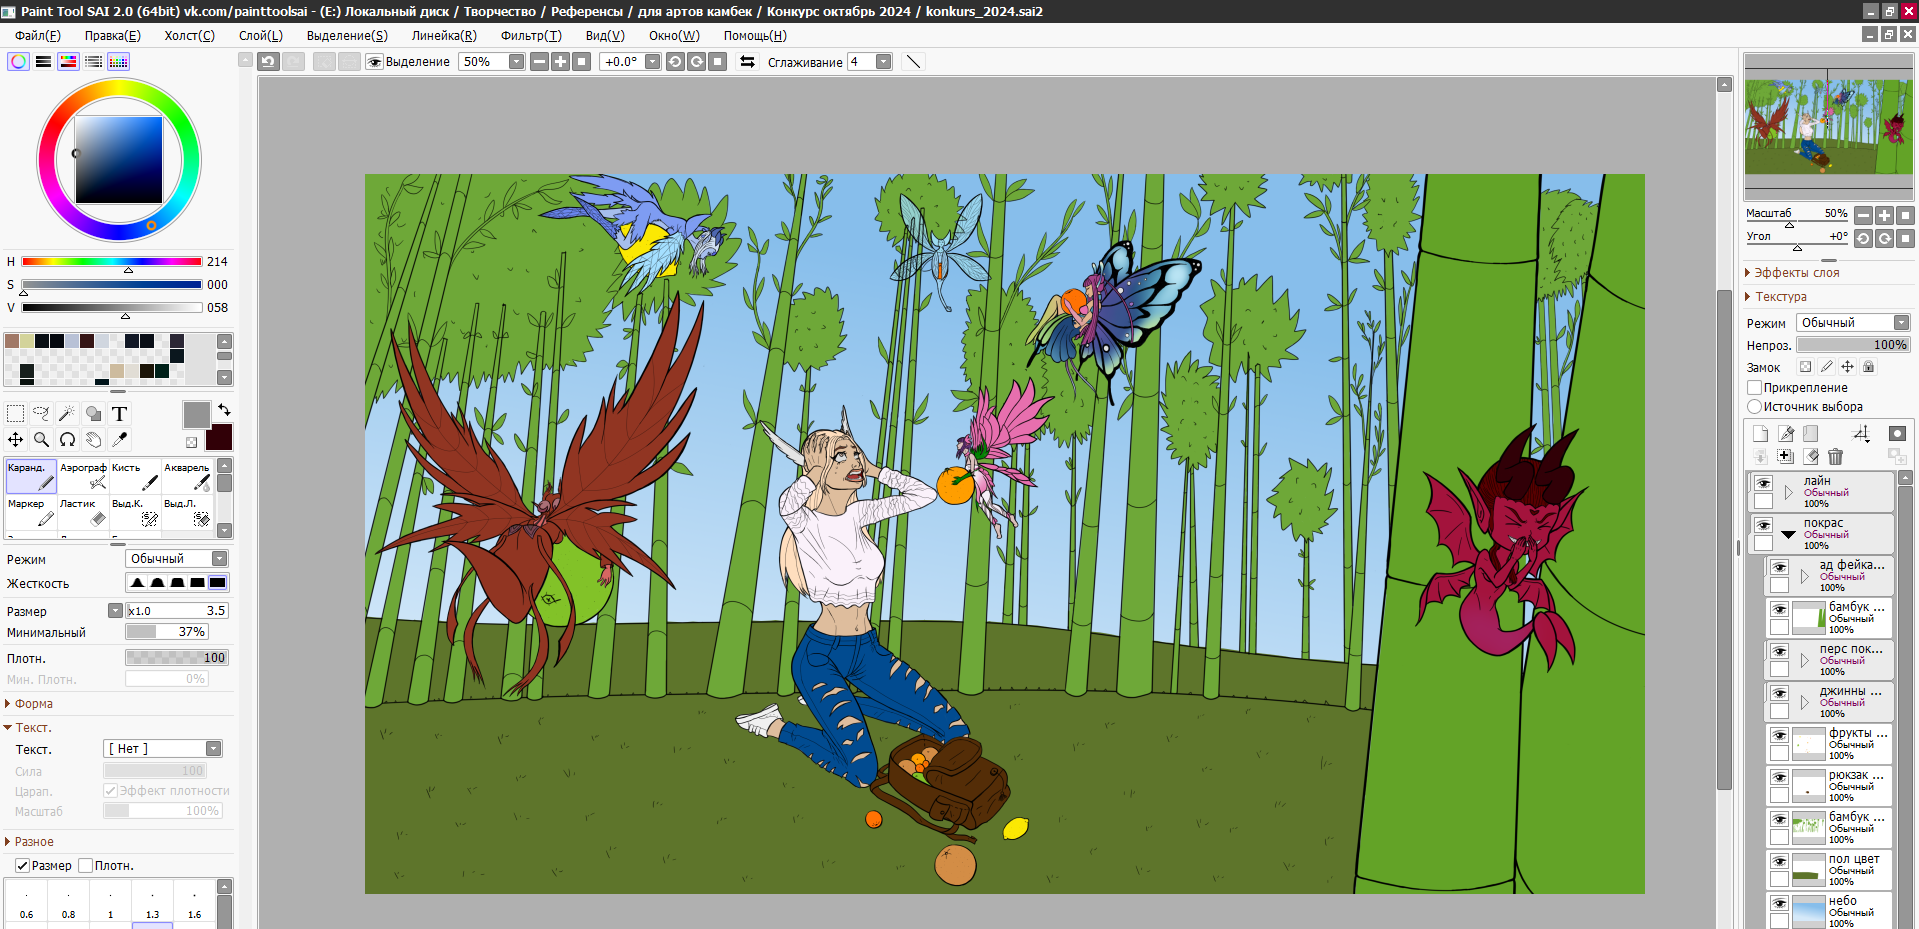Select the Акварель watercolor brush
The image size is (1919, 929).
188,477
